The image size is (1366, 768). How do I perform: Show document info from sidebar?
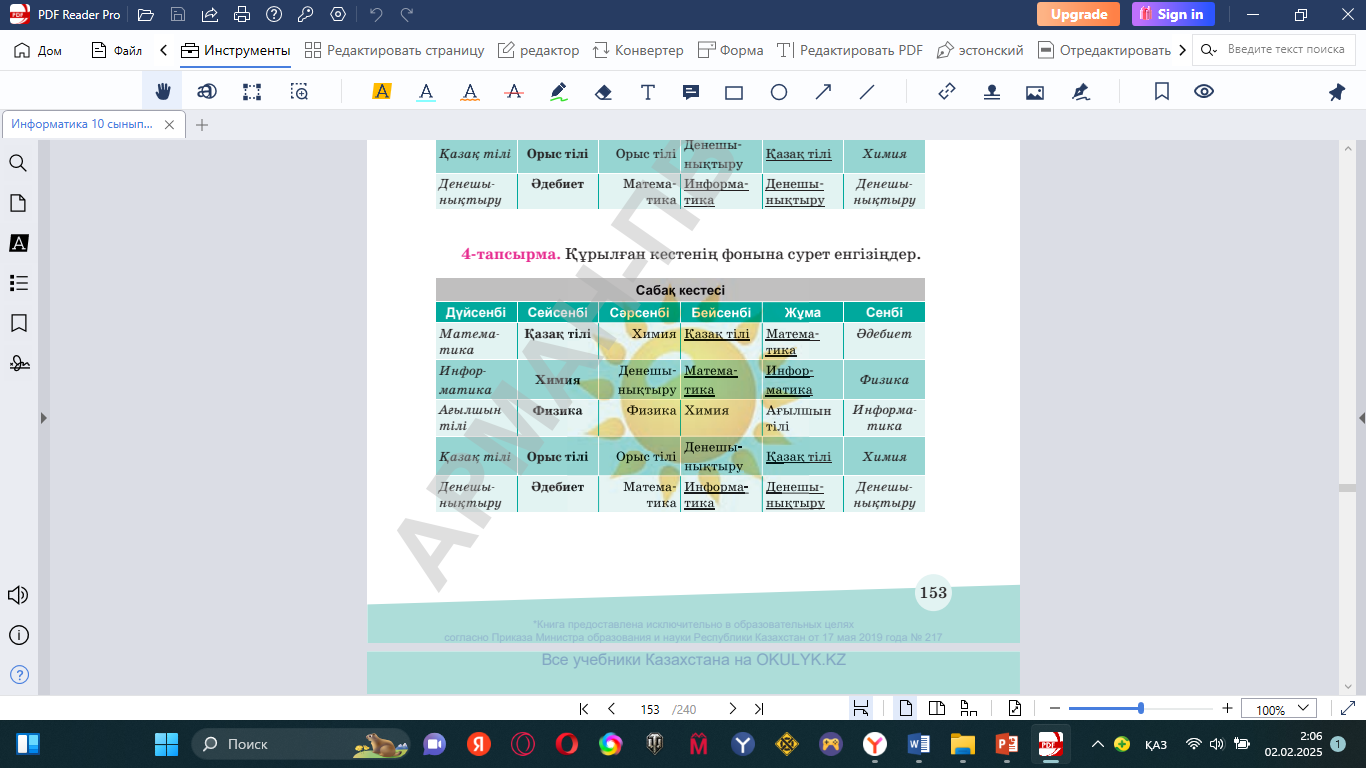point(18,635)
